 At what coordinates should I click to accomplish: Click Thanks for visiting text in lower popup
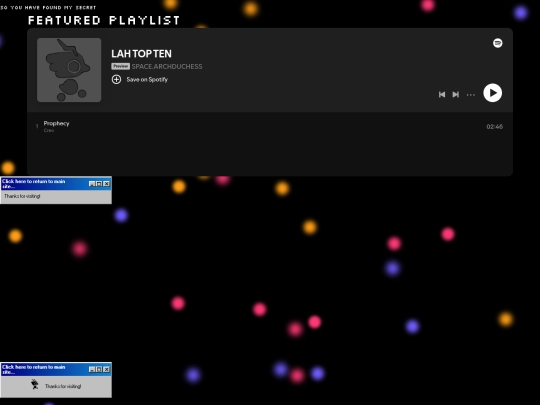click(x=63, y=386)
